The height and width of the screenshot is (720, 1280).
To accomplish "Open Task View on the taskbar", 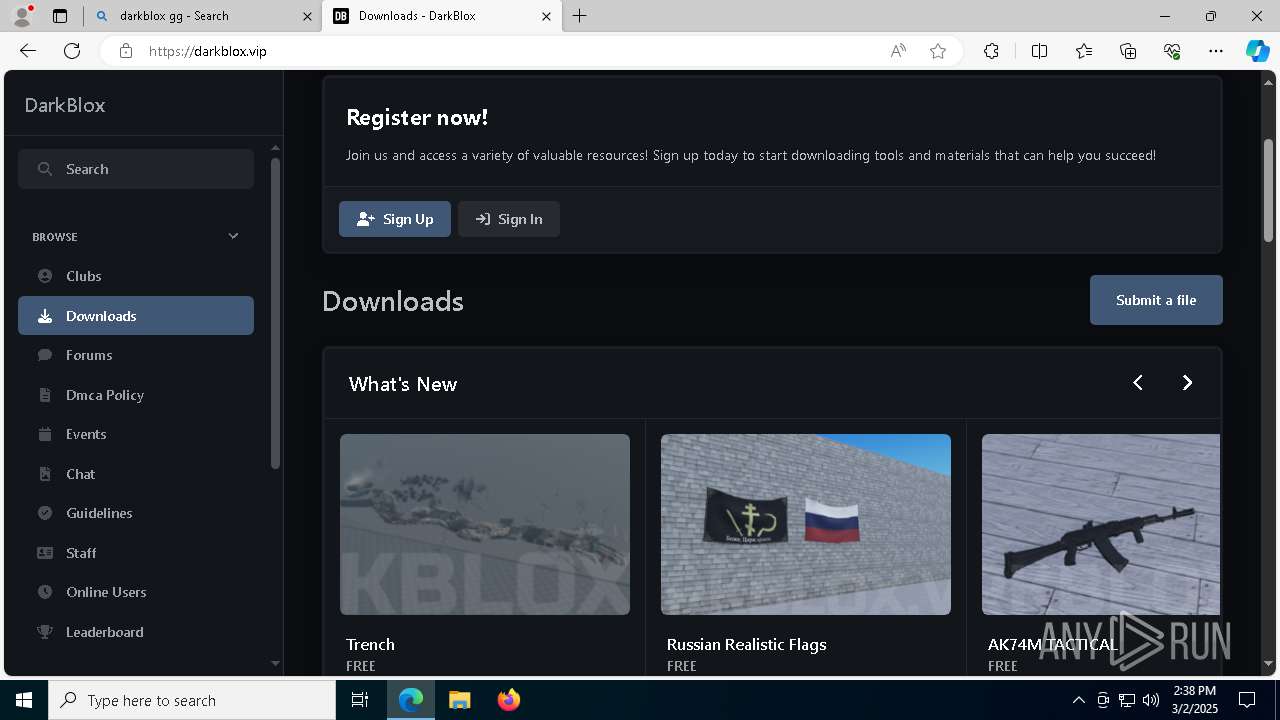I will click(x=360, y=700).
